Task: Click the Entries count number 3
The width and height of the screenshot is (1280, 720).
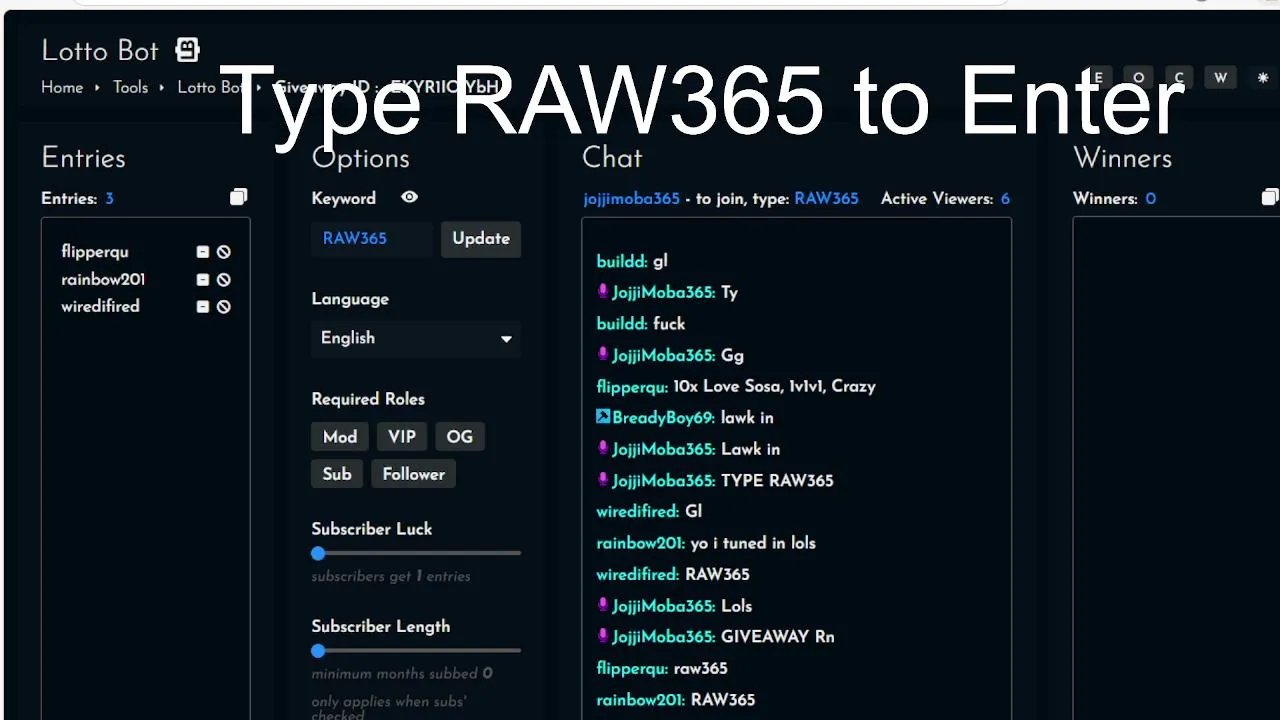Action: (x=110, y=199)
